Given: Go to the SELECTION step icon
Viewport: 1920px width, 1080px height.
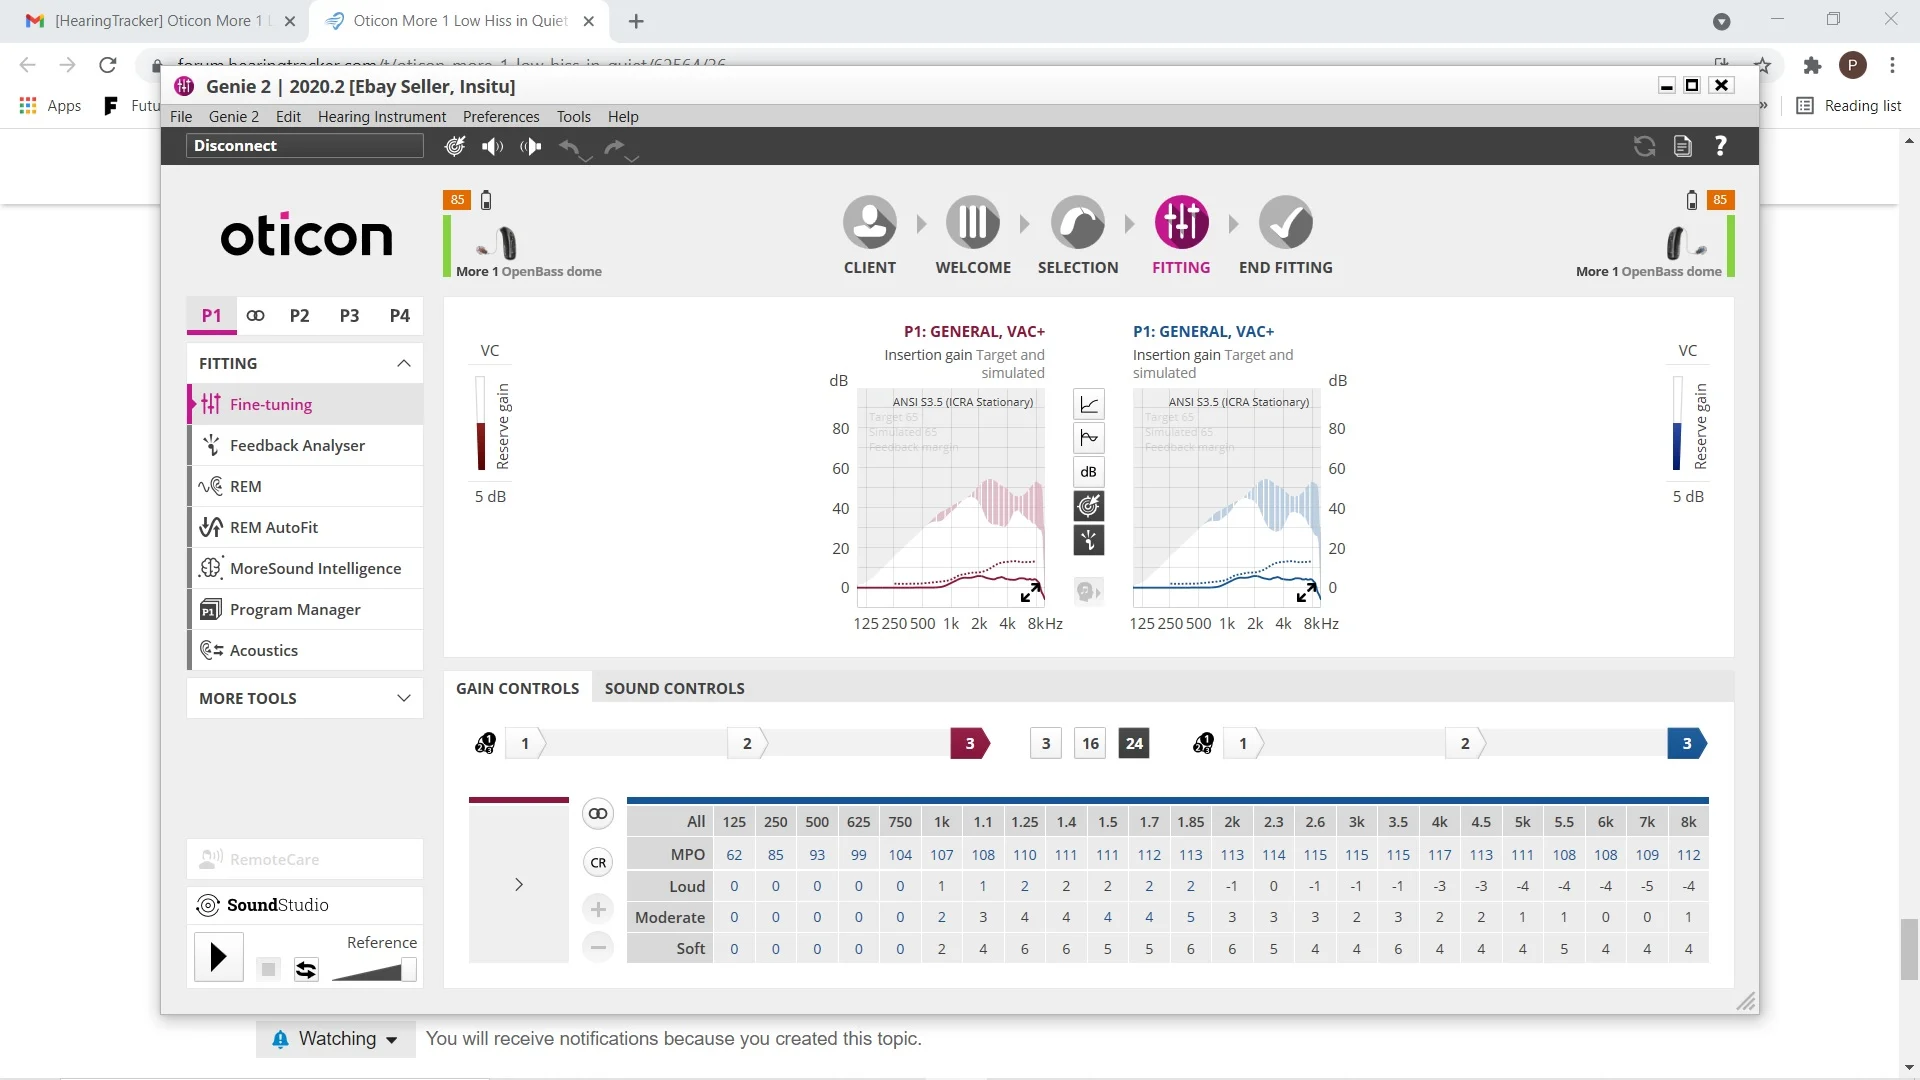Looking at the screenshot, I should click(x=1077, y=222).
